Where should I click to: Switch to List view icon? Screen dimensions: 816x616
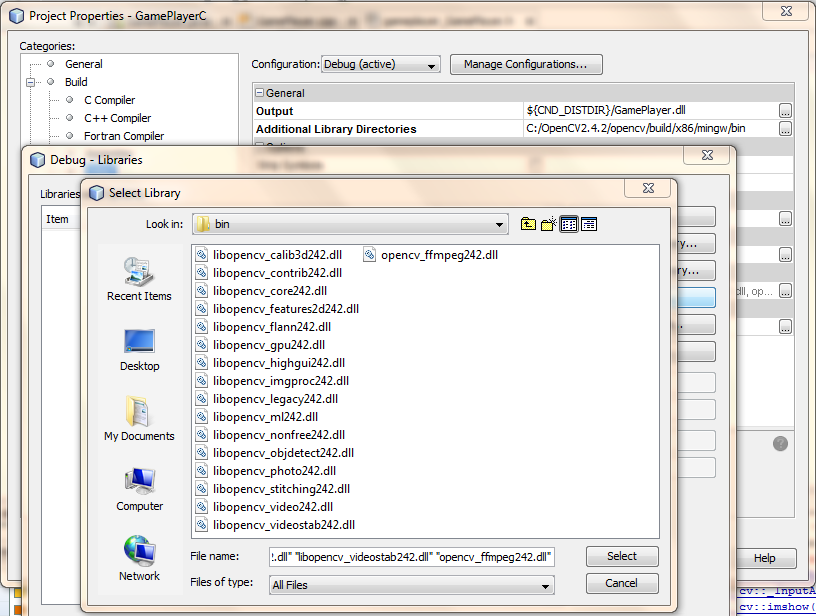(x=569, y=224)
